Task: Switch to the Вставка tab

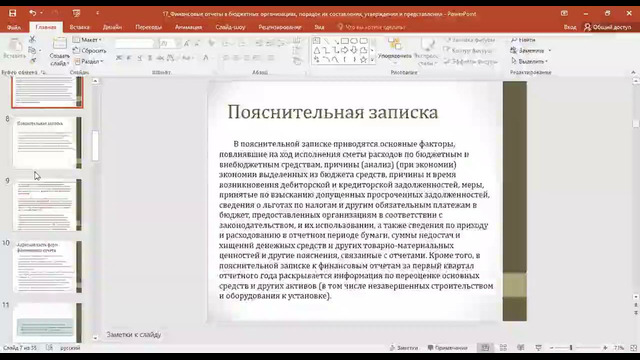Action: pos(80,27)
